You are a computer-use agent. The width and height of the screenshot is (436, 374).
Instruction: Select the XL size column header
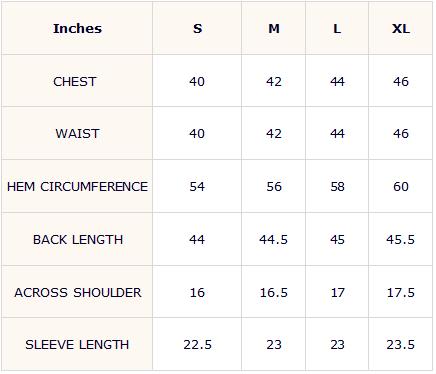401,29
